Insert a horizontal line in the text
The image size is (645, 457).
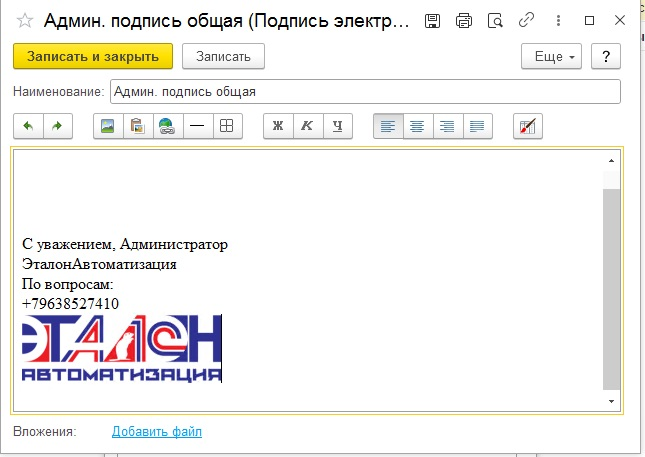(198, 126)
